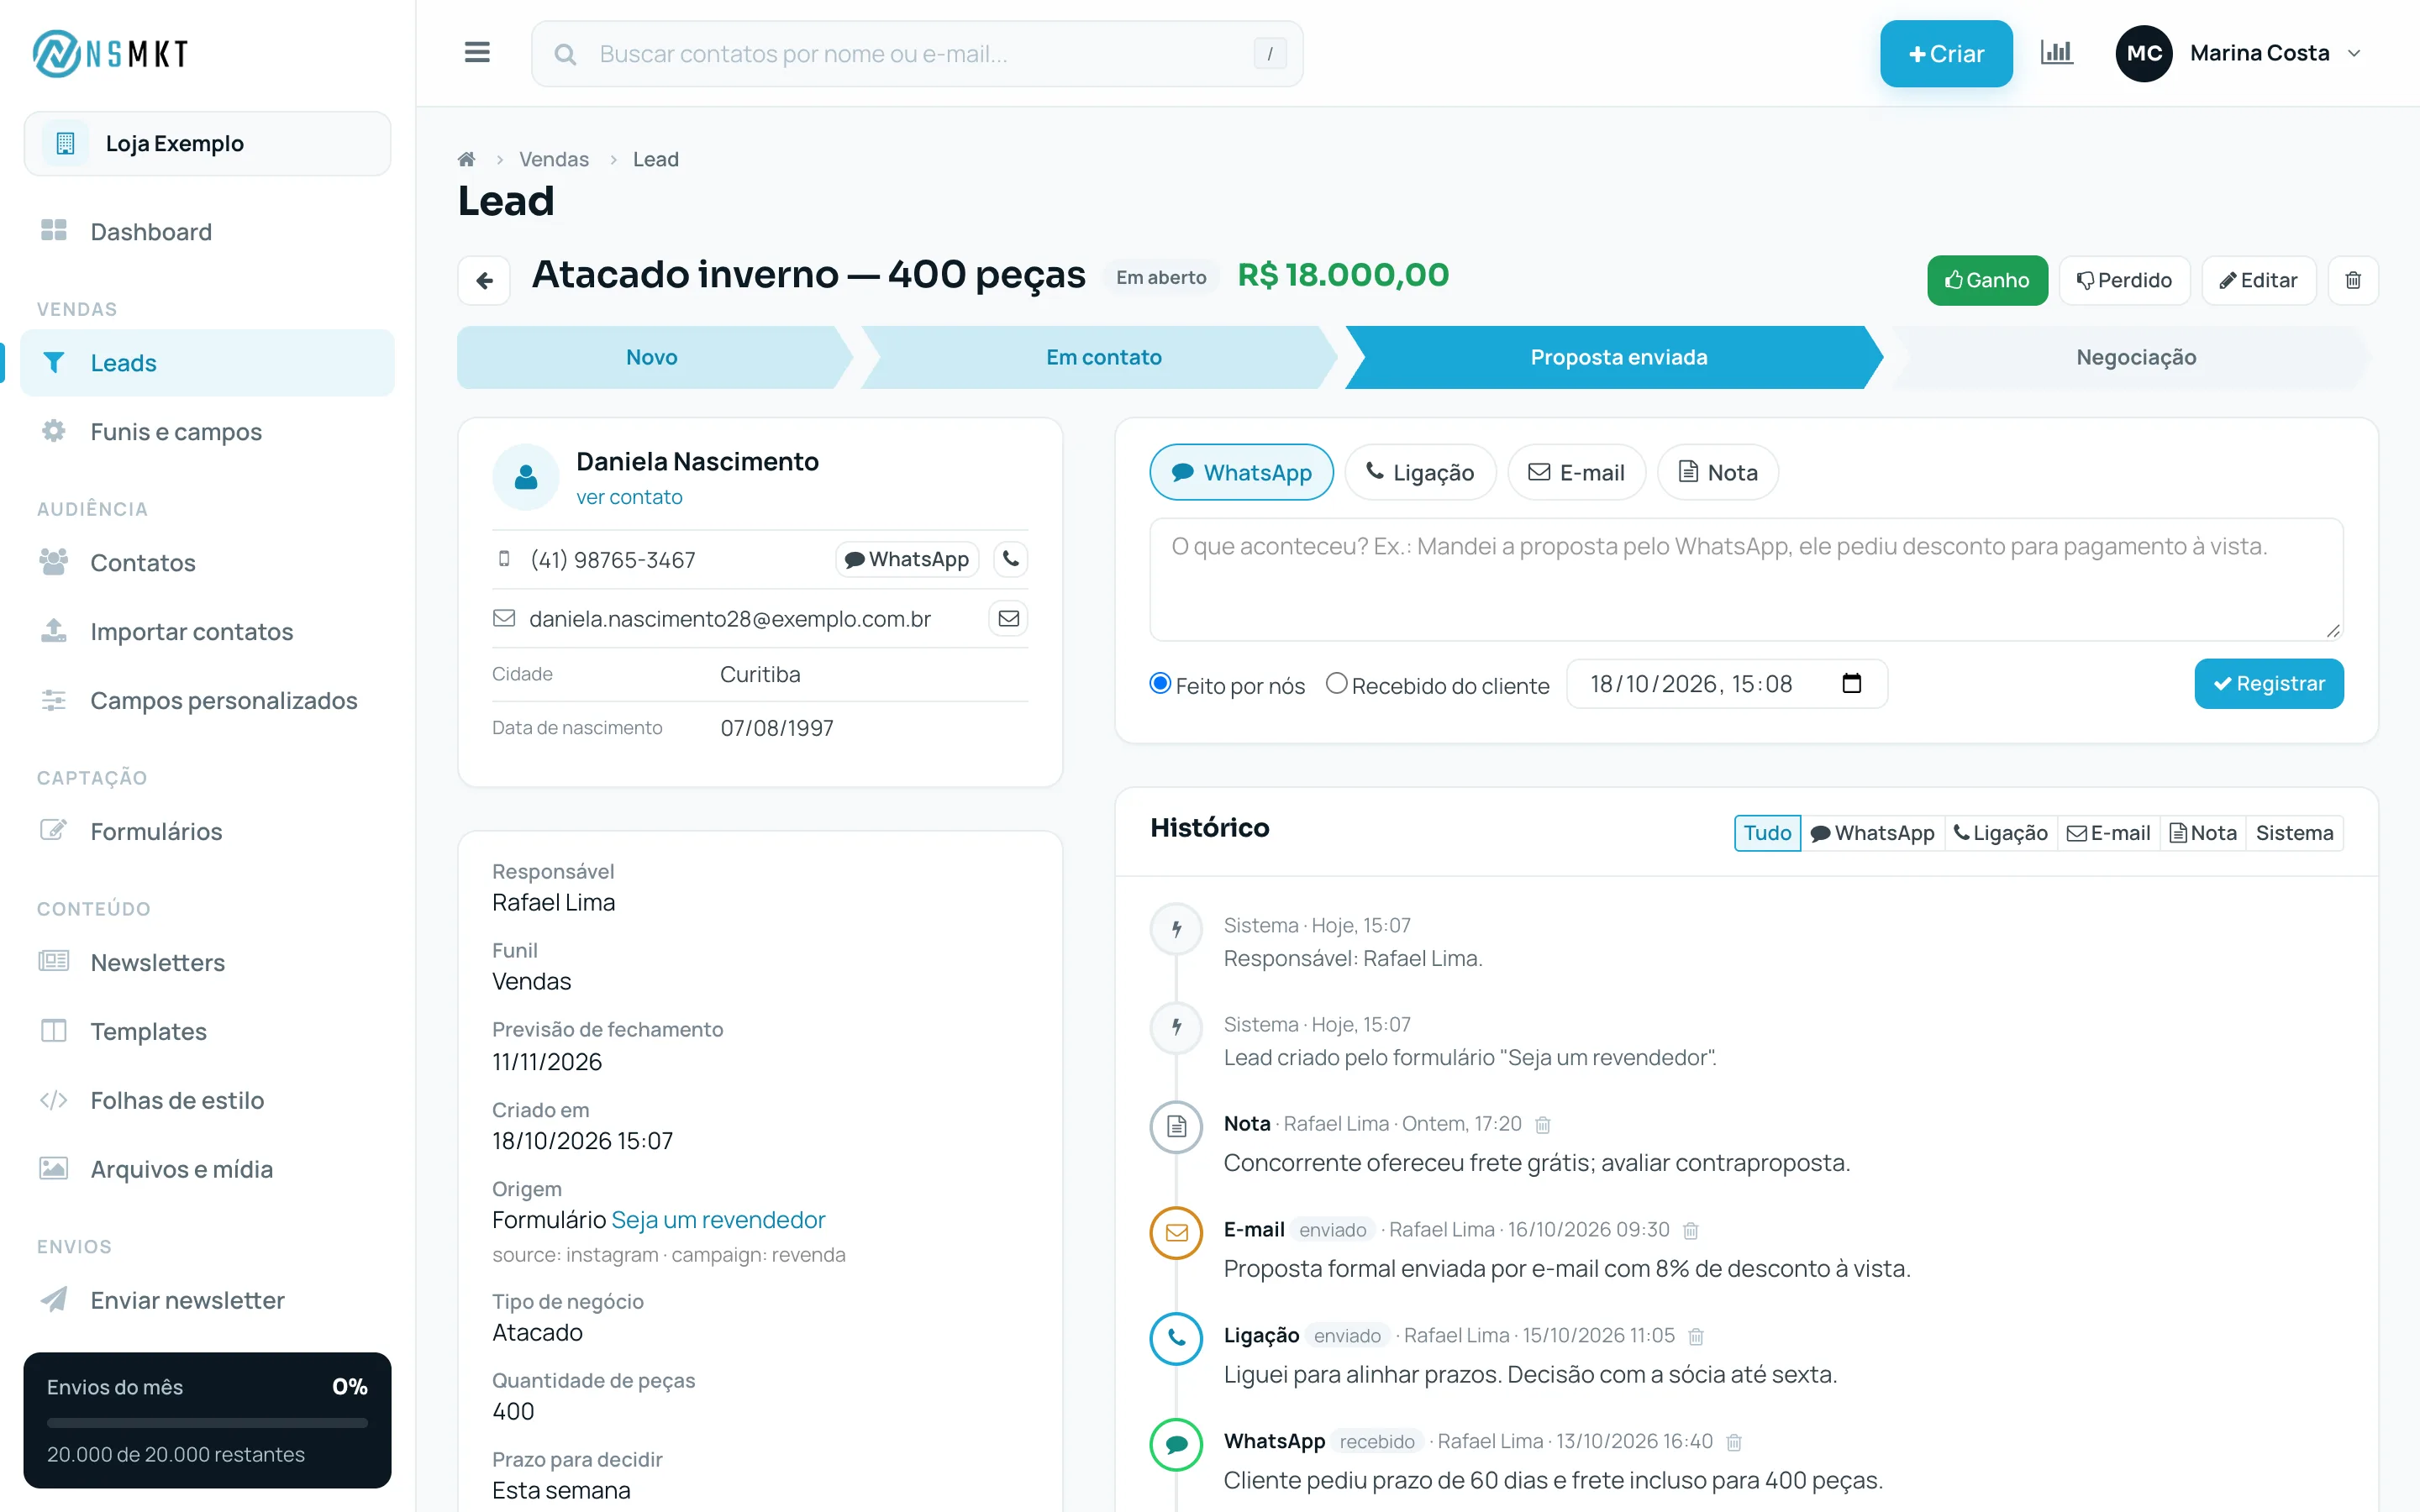Filter history by Sistema
The height and width of the screenshot is (1512, 2420).
tap(2294, 833)
